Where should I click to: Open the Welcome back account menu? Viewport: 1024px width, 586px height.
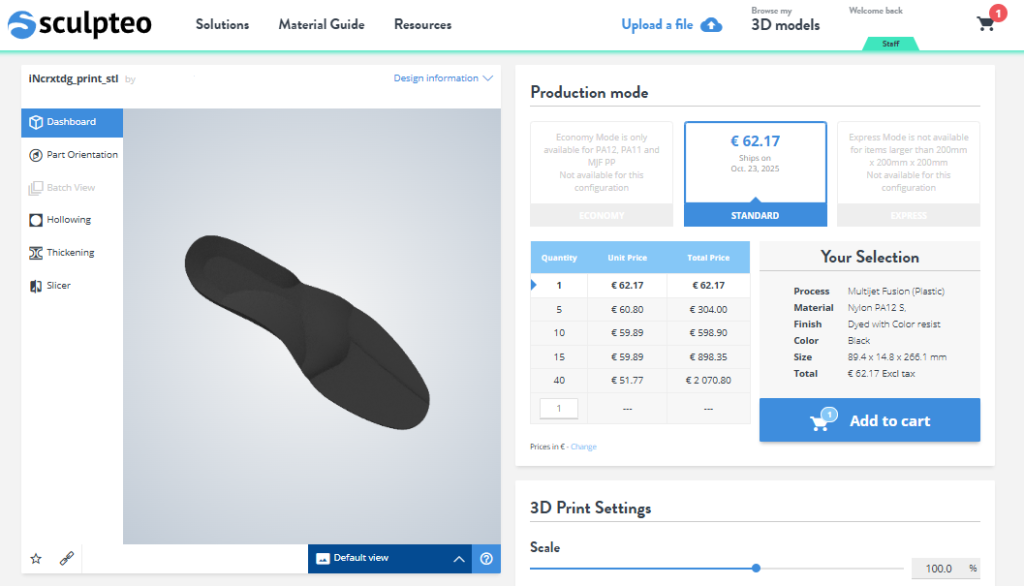[875, 11]
